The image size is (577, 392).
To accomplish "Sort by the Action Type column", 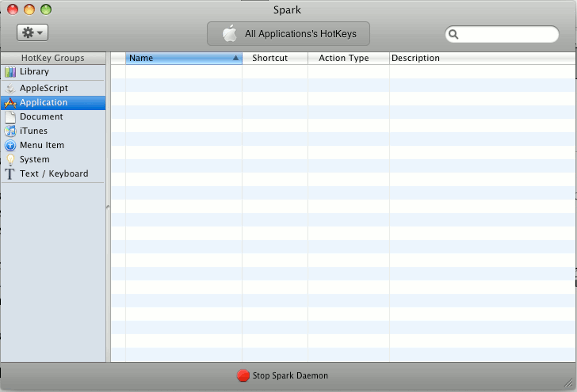I will (x=348, y=58).
